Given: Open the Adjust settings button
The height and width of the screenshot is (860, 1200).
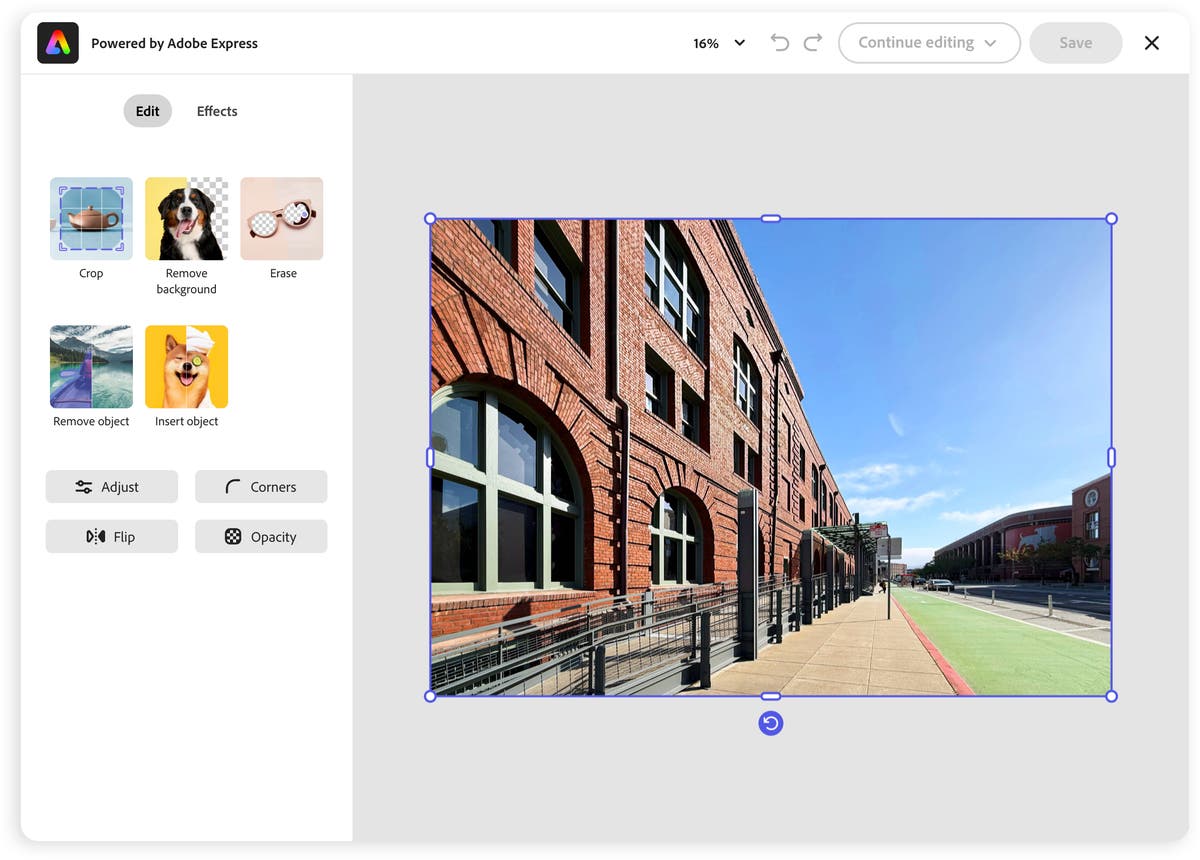Looking at the screenshot, I should tap(111, 487).
